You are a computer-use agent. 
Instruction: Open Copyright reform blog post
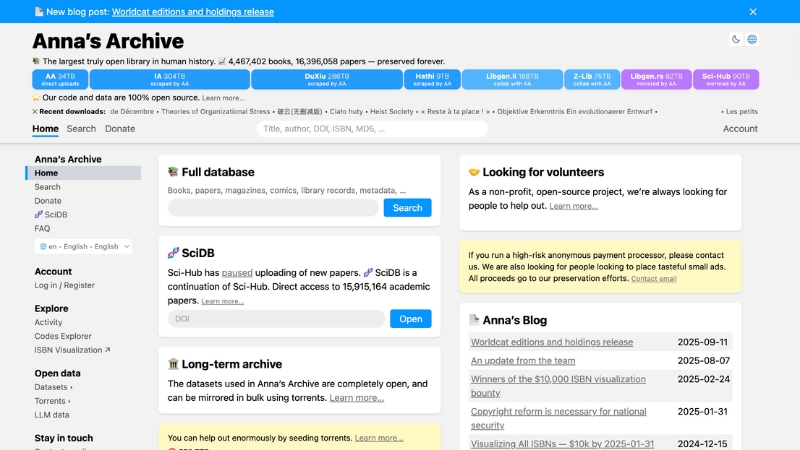(558, 418)
